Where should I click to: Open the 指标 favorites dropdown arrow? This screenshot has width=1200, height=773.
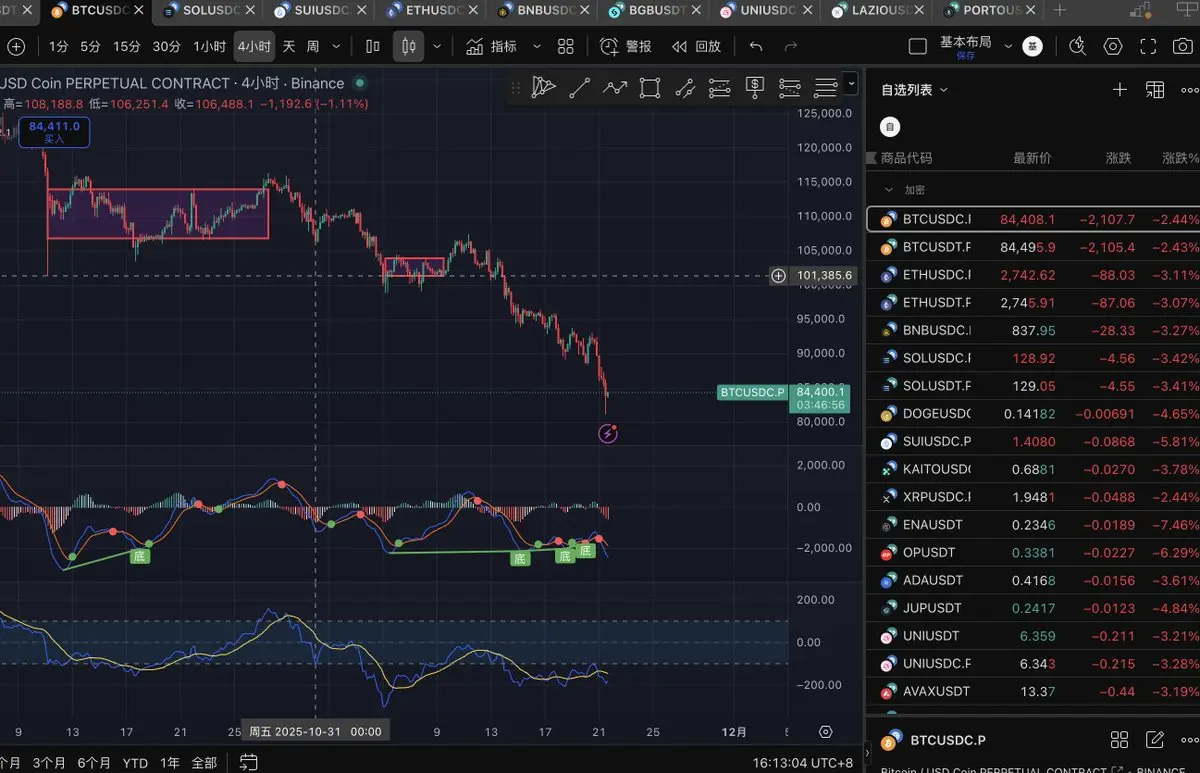coord(537,46)
